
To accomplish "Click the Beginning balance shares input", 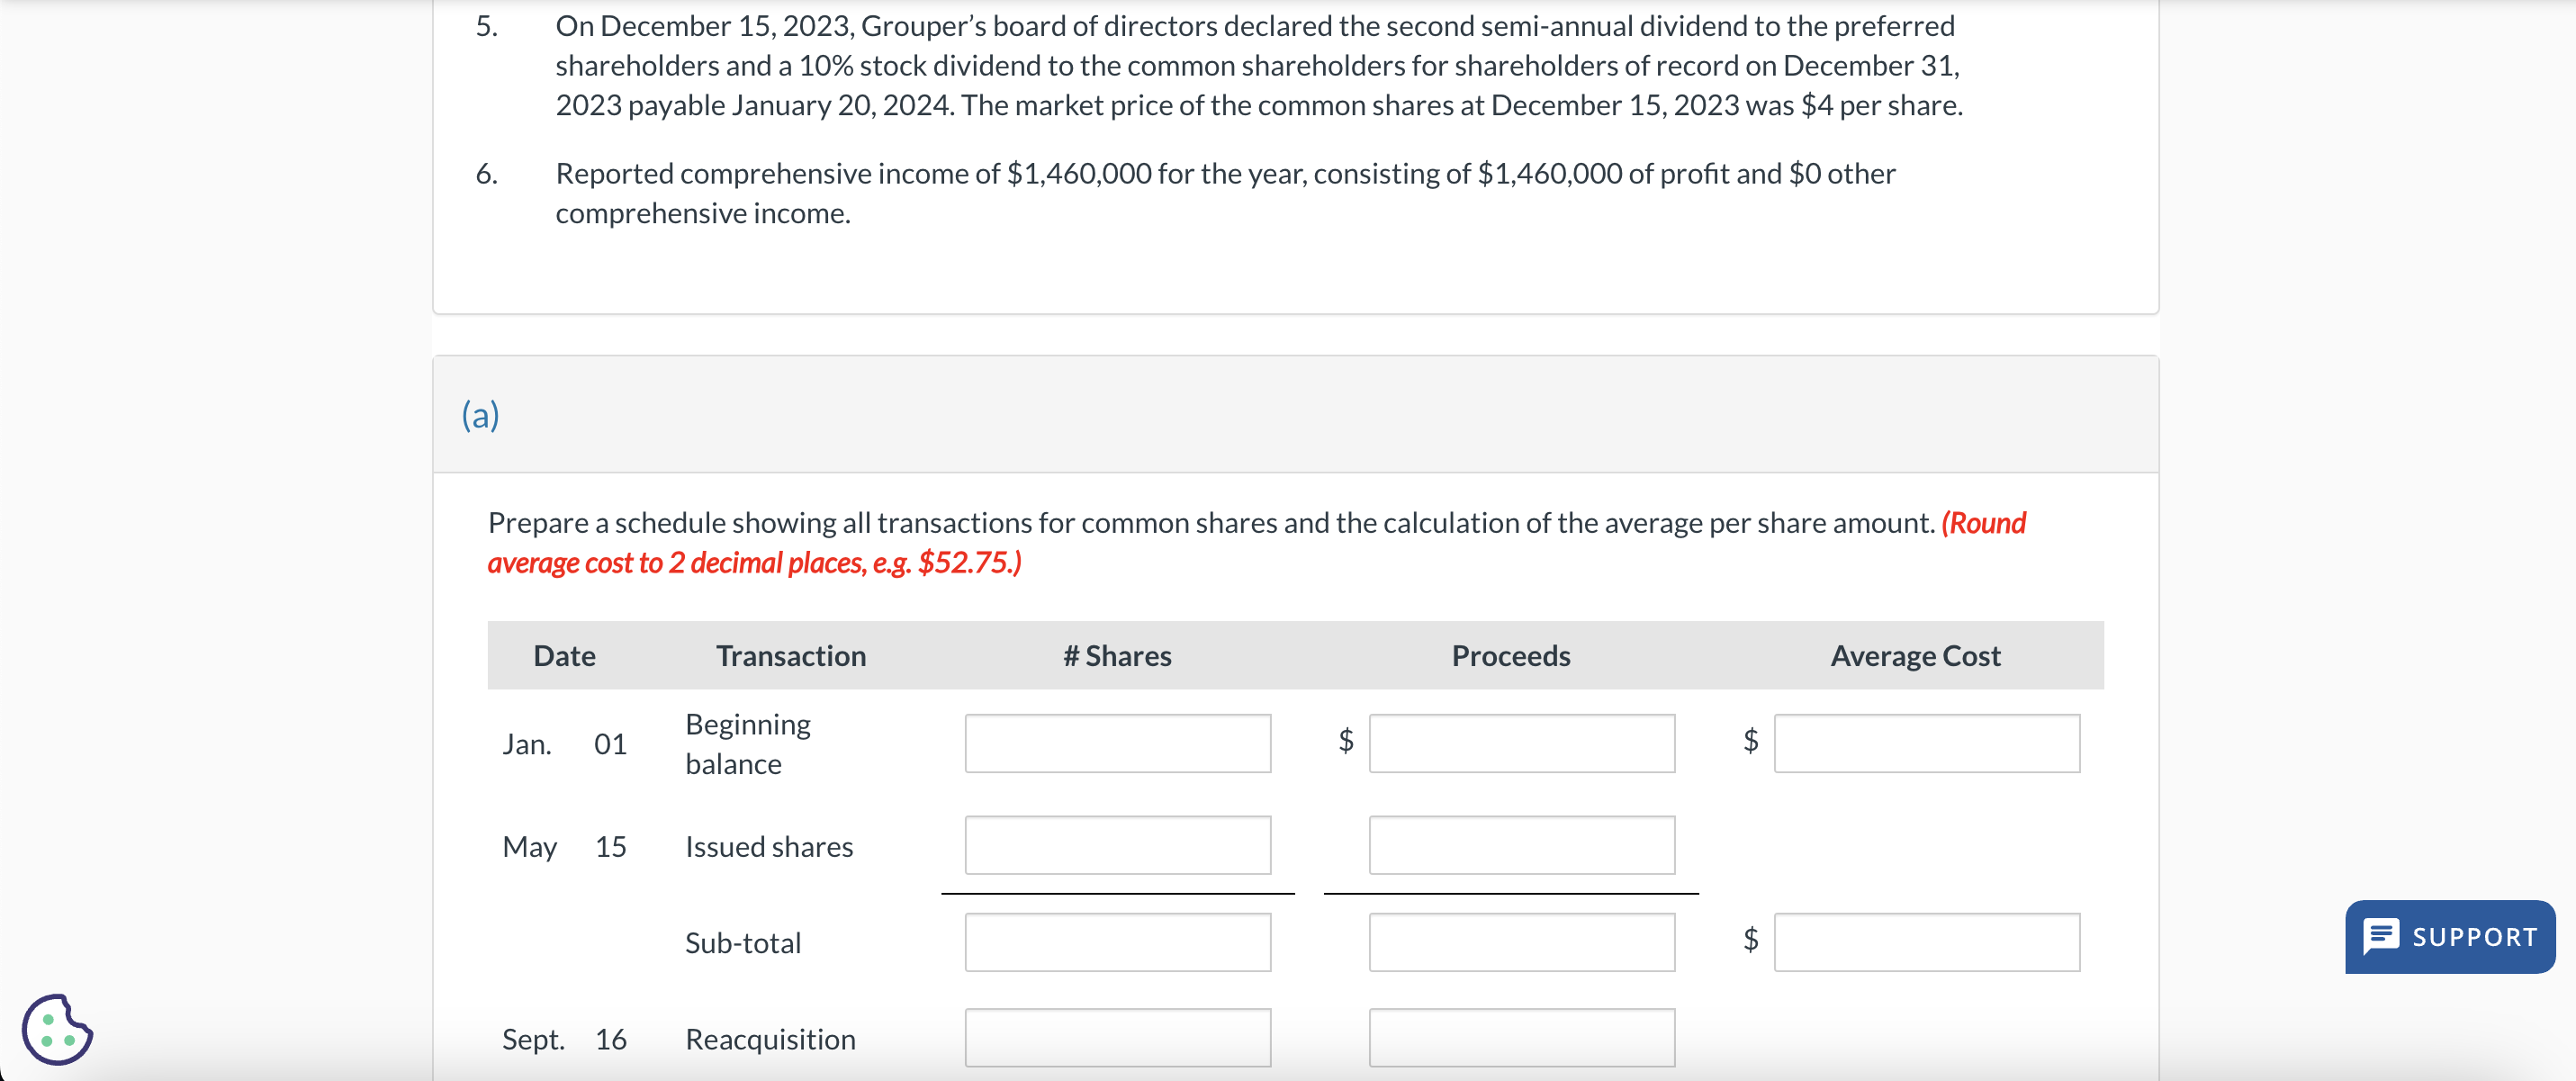I will tap(1117, 743).
